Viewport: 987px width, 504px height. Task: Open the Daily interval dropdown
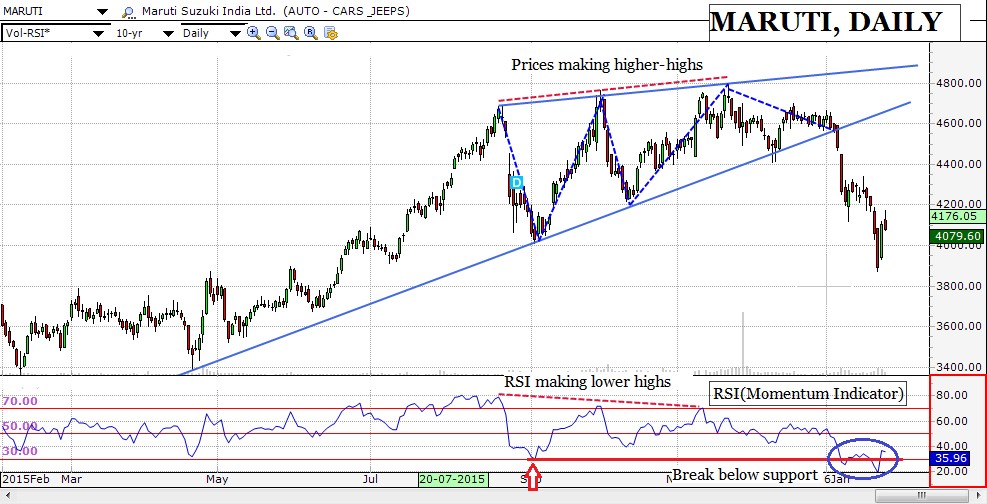pos(235,33)
